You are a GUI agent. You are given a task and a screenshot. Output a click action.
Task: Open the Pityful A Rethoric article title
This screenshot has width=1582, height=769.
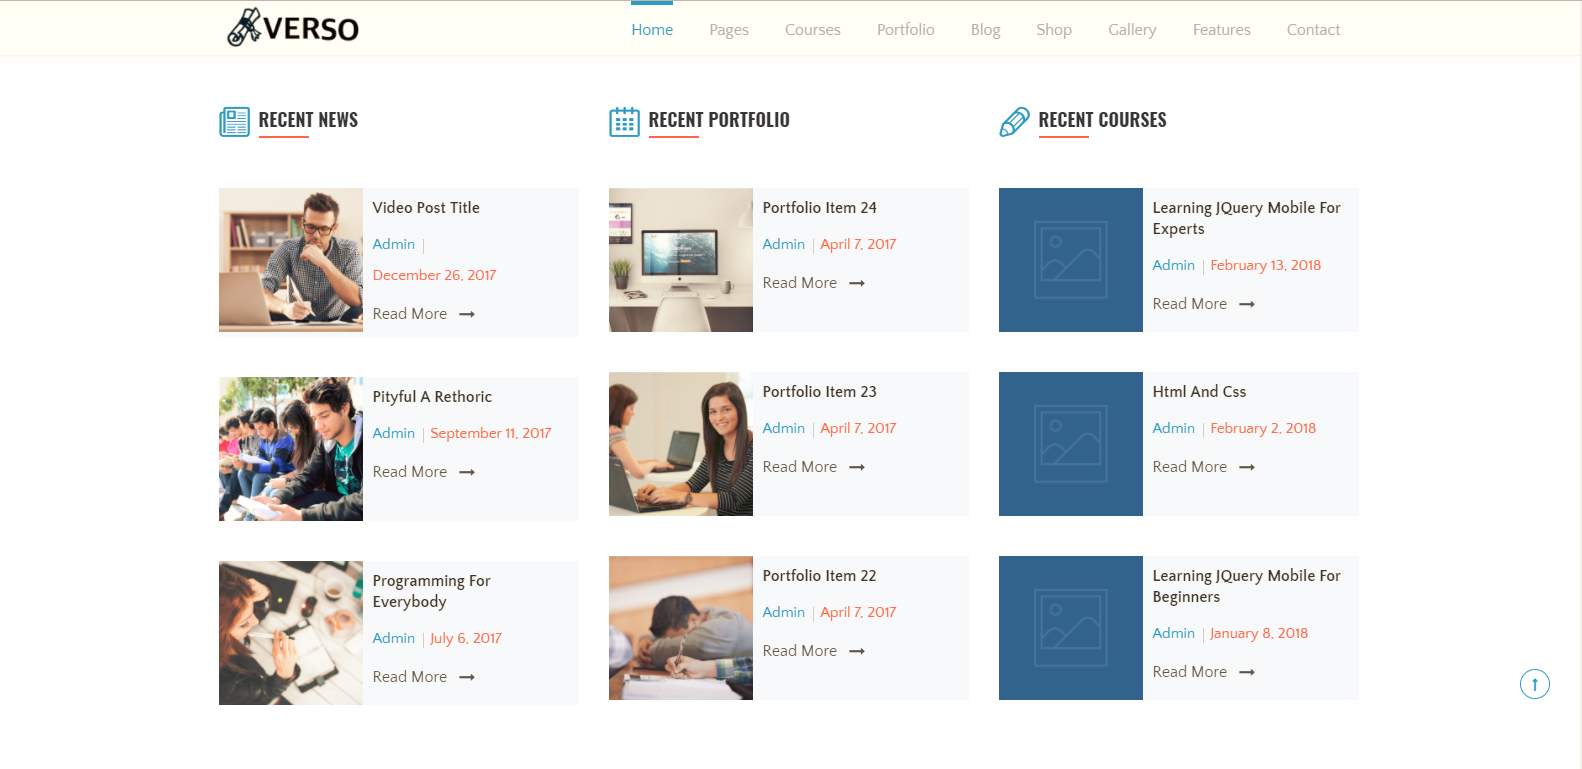(x=432, y=397)
